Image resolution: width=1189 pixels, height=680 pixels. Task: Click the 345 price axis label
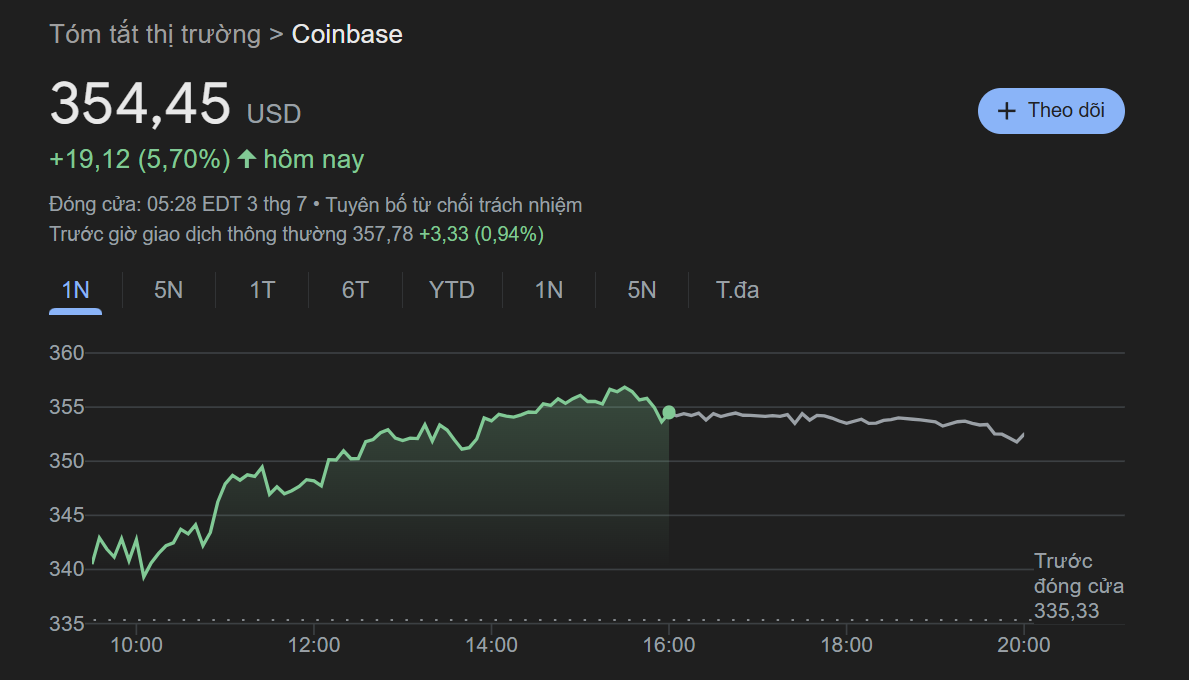[x=67, y=515]
